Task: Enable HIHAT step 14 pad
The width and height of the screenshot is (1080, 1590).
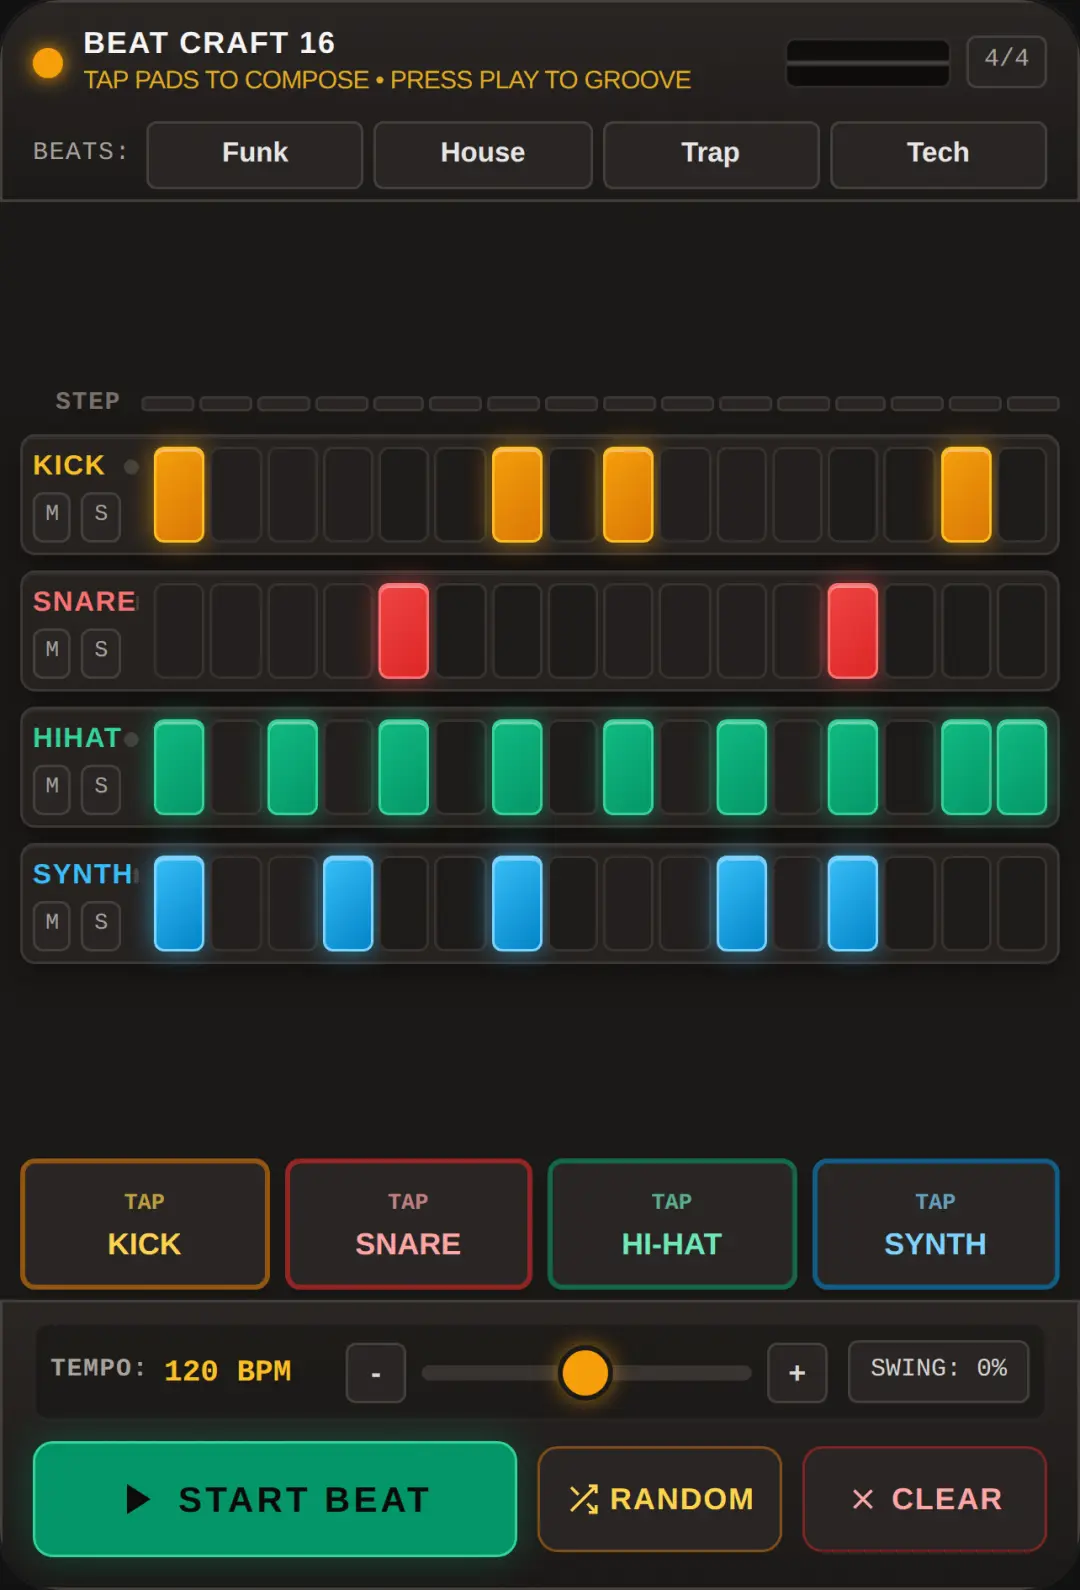Action: 909,767
